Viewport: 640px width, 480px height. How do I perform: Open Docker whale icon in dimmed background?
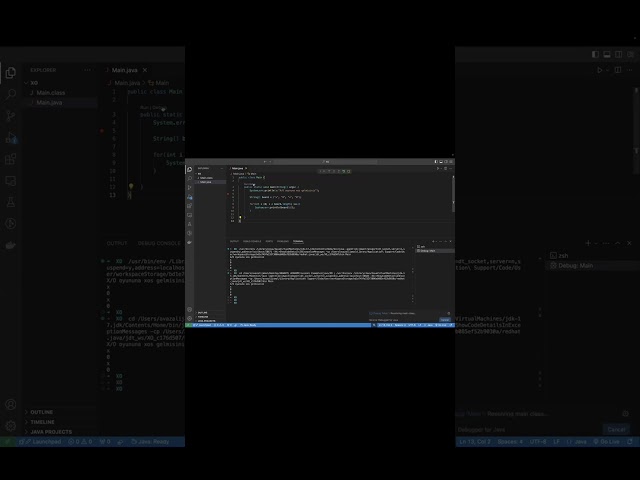pyautogui.click(x=11, y=245)
